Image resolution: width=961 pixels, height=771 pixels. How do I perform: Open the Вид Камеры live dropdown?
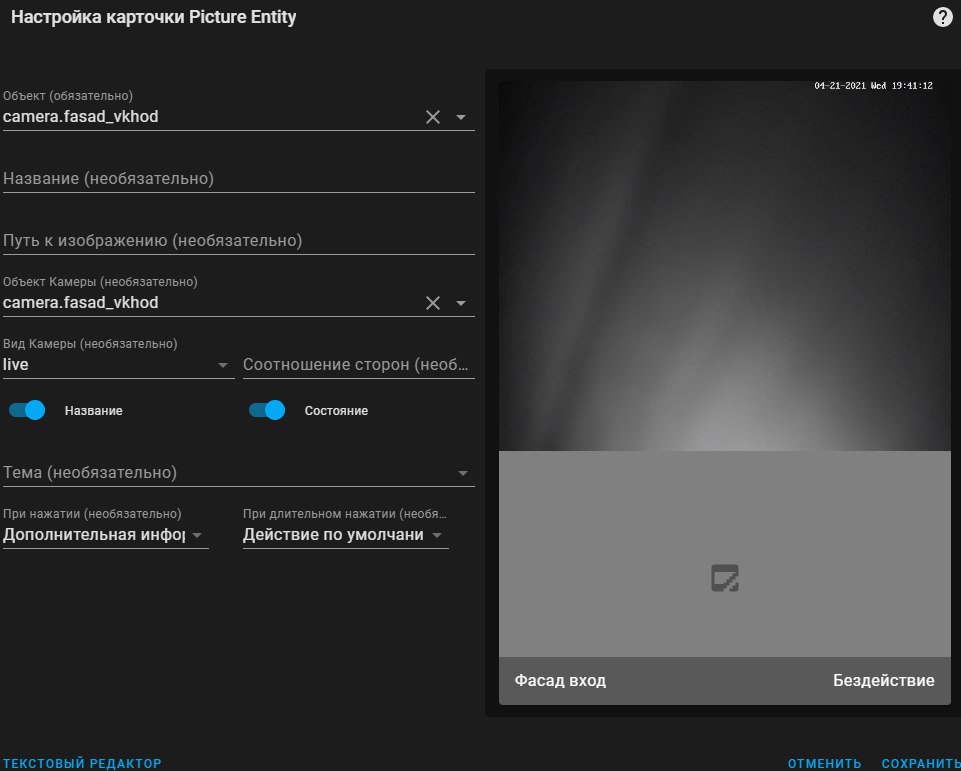pyautogui.click(x=118, y=365)
